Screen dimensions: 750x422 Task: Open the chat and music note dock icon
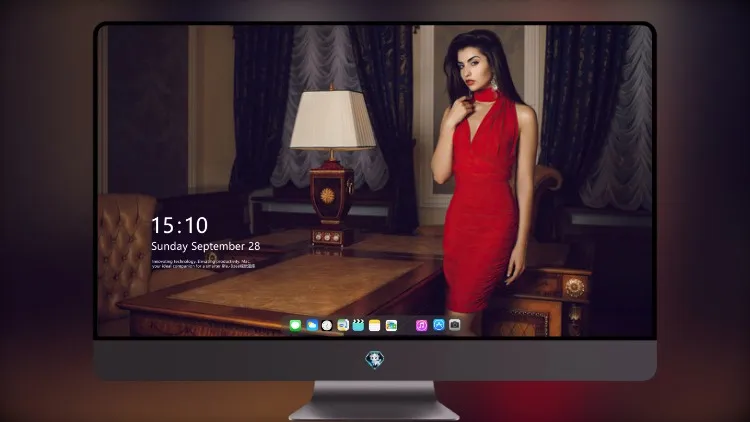342,325
